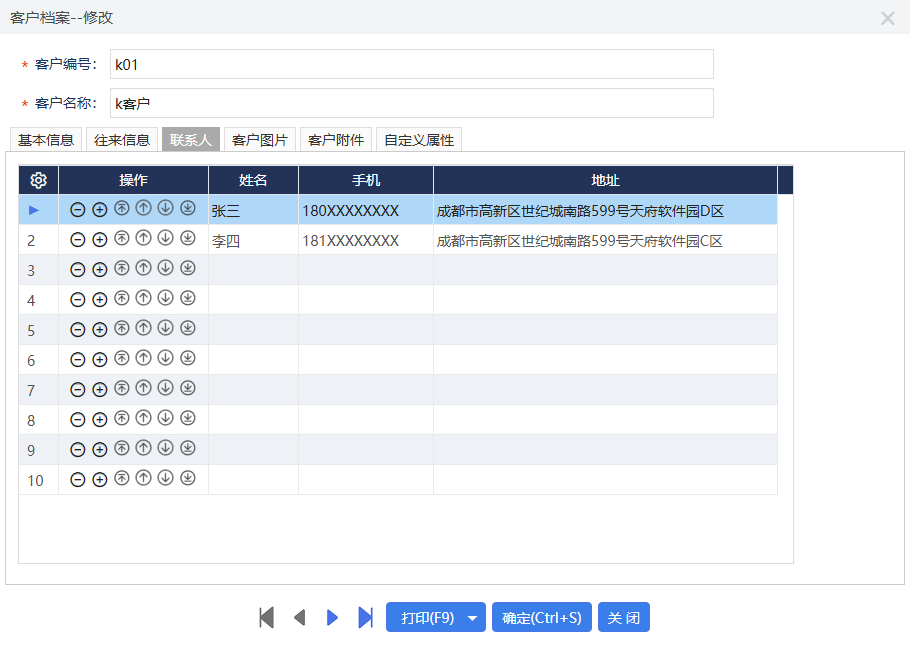Image resolution: width=910 pixels, height=645 pixels.
Task: Delete row of contact 张三 with minus icon
Action: [x=77, y=210]
